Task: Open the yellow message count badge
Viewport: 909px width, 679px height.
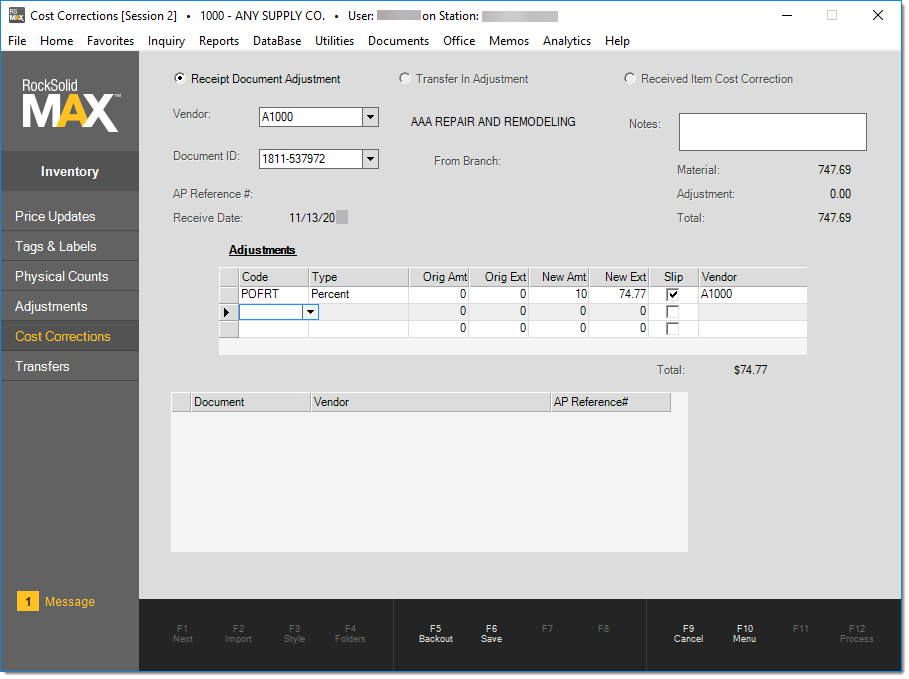Action: click(x=28, y=601)
